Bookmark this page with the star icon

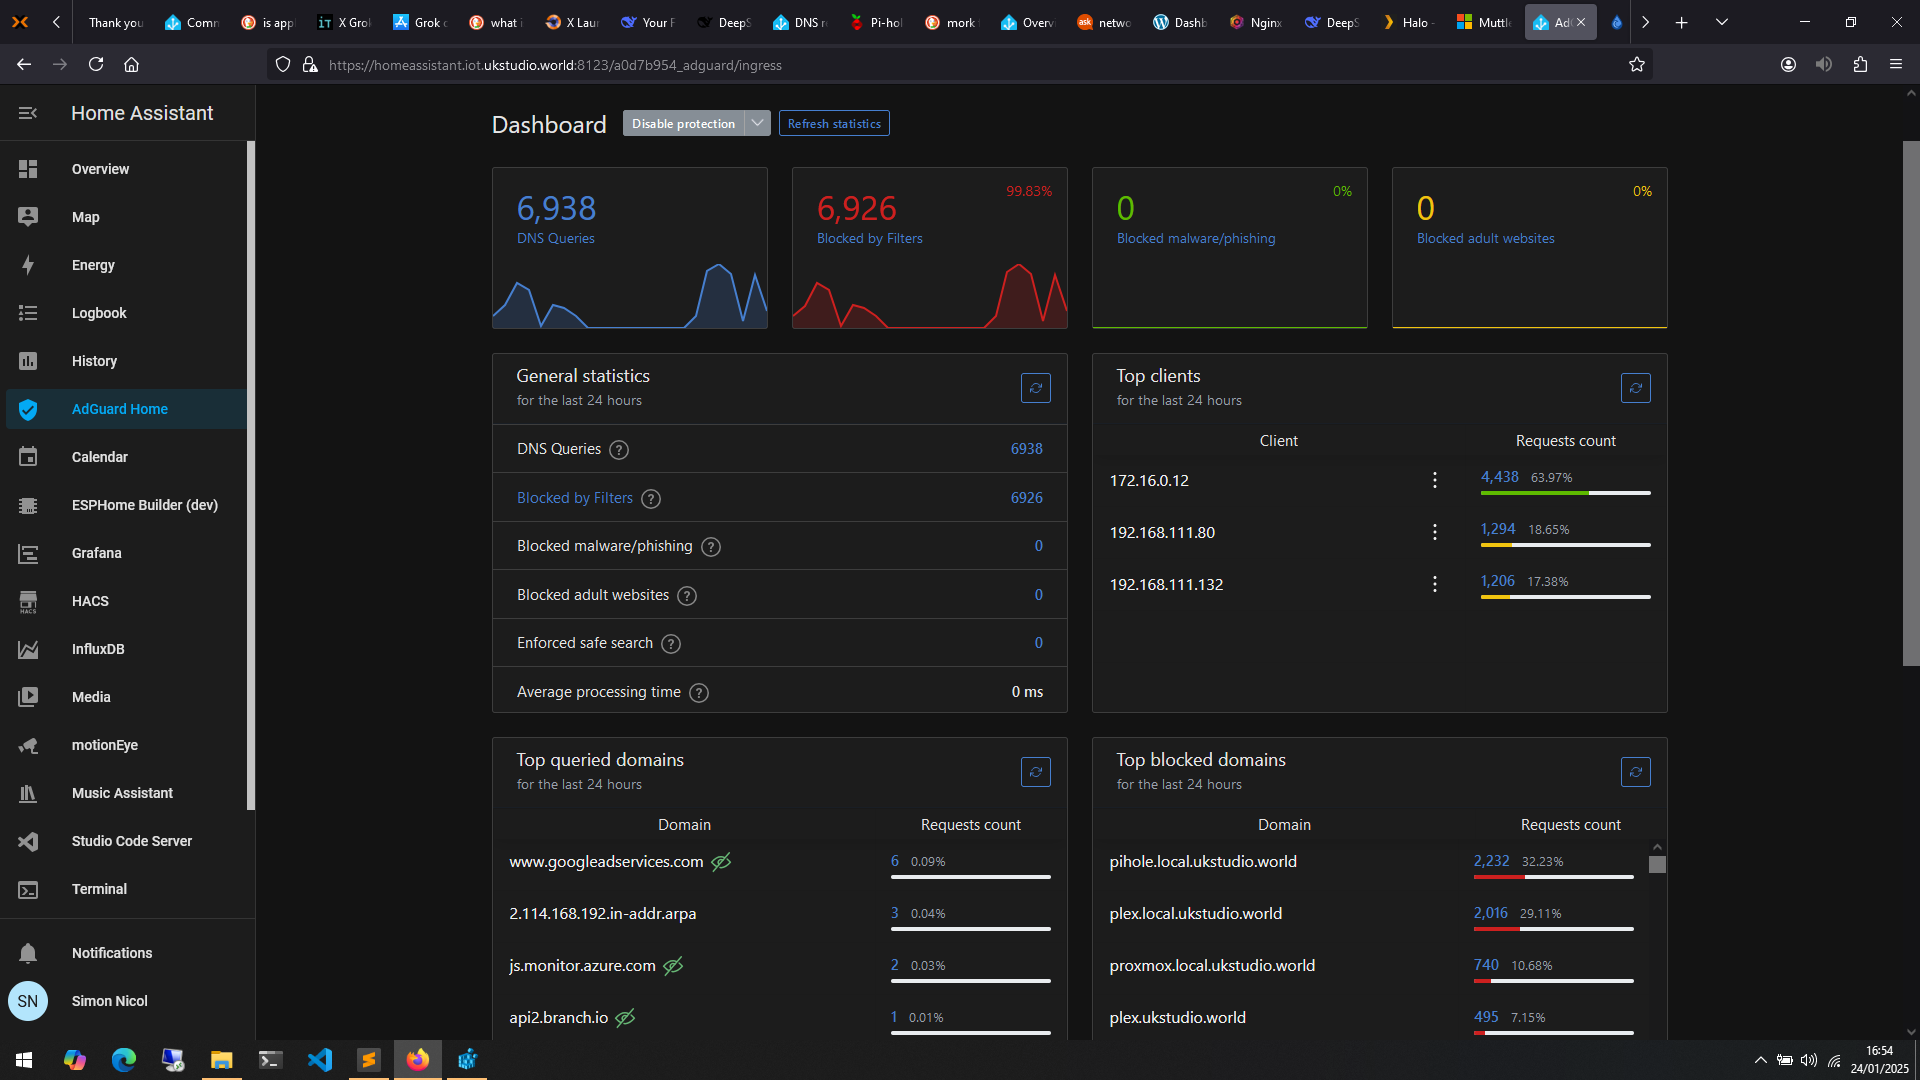[1637, 64]
